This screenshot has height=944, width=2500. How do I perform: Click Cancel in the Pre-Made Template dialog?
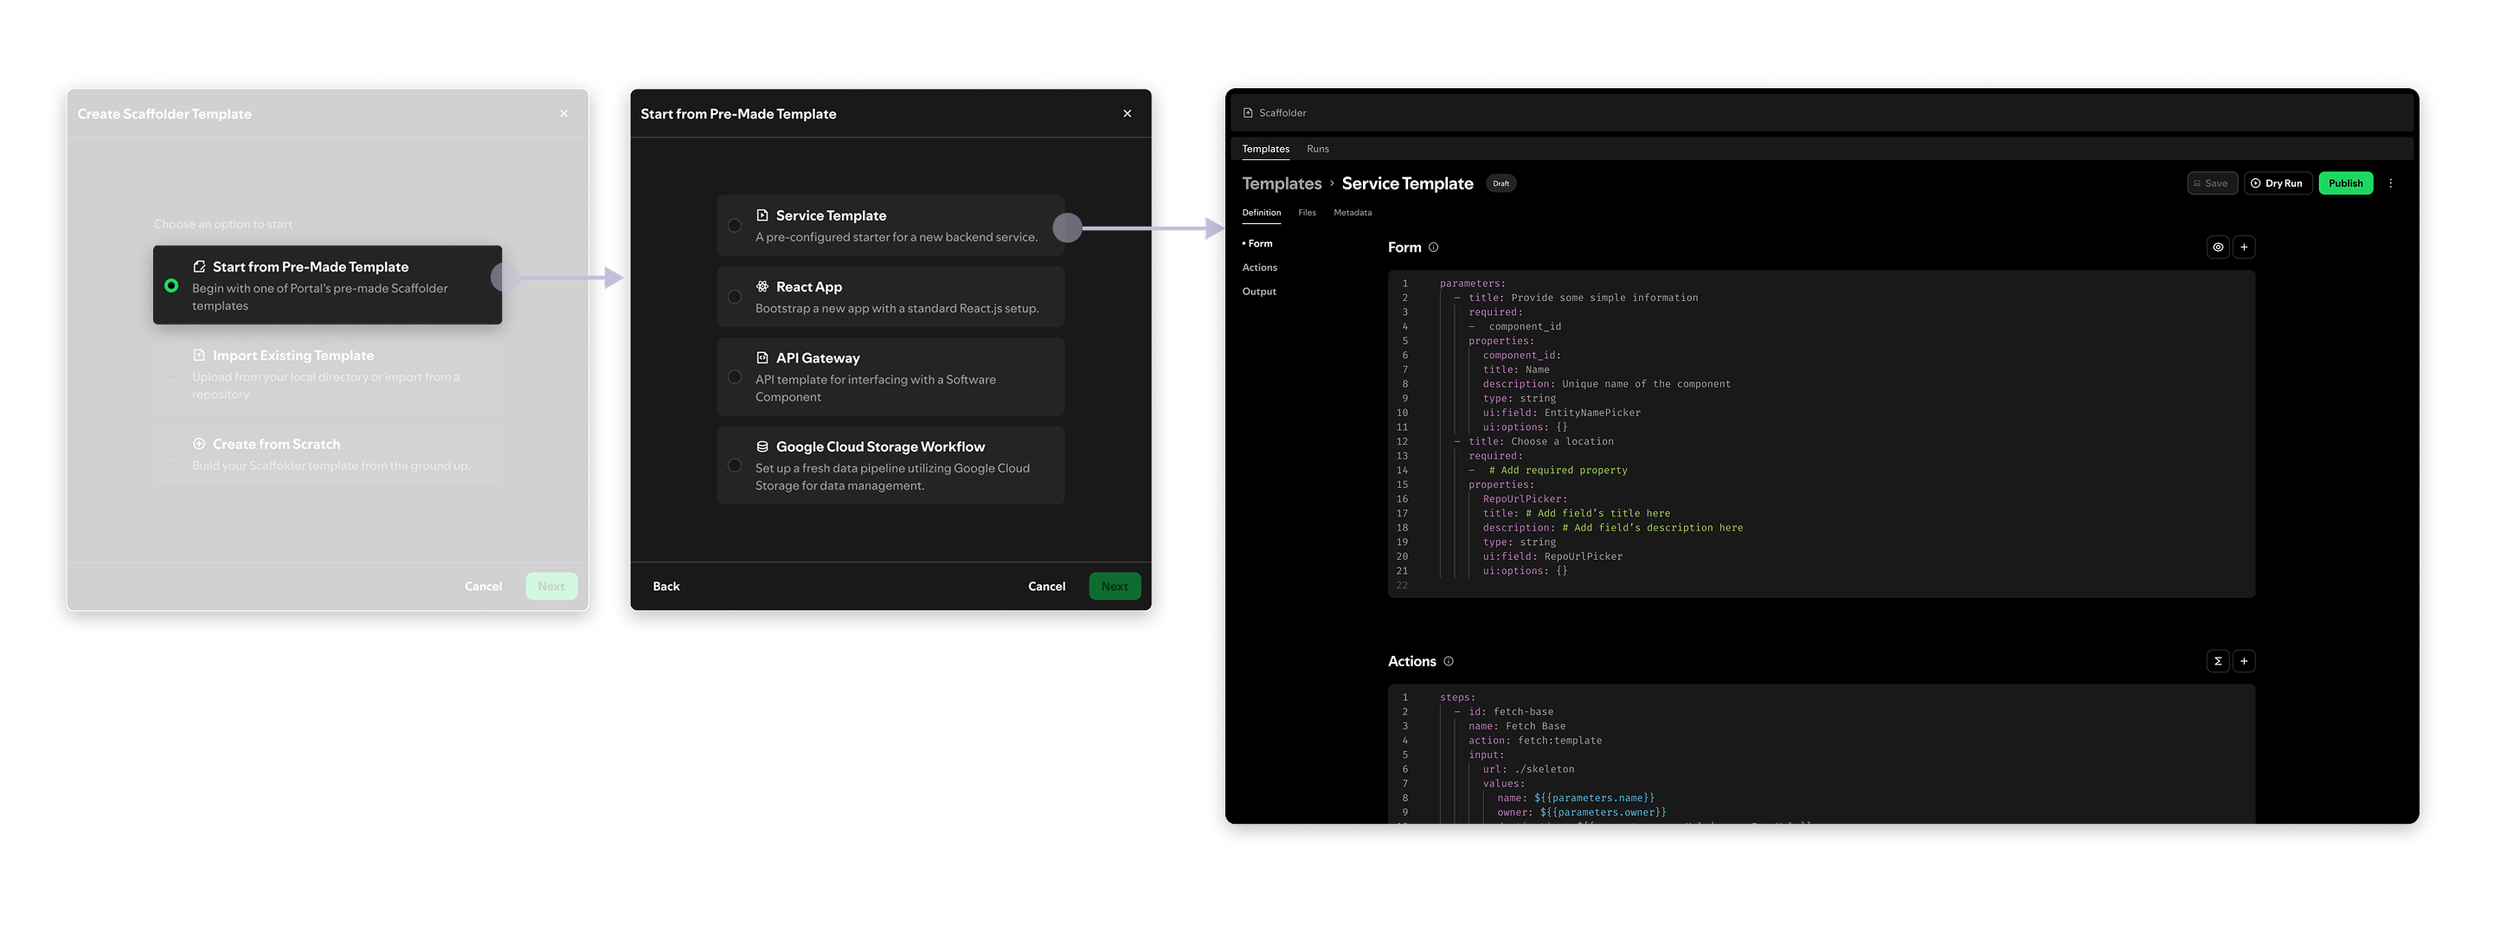tap(1047, 587)
